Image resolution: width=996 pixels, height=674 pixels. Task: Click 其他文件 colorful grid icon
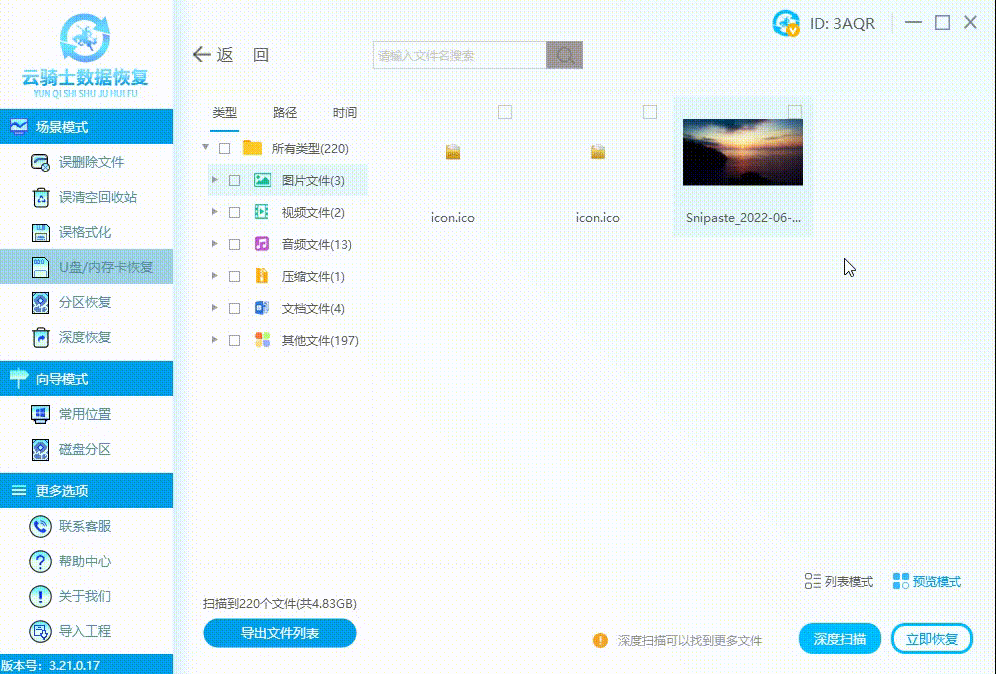[x=262, y=340]
